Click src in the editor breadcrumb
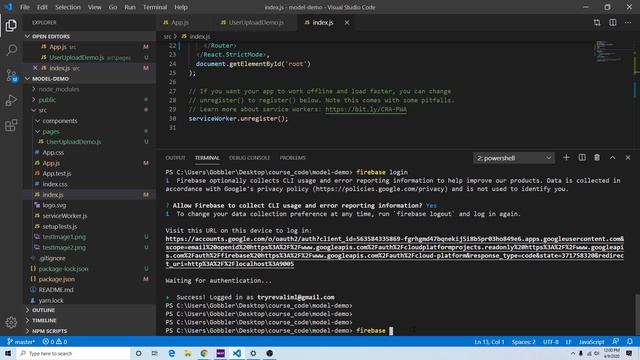 [167, 36]
